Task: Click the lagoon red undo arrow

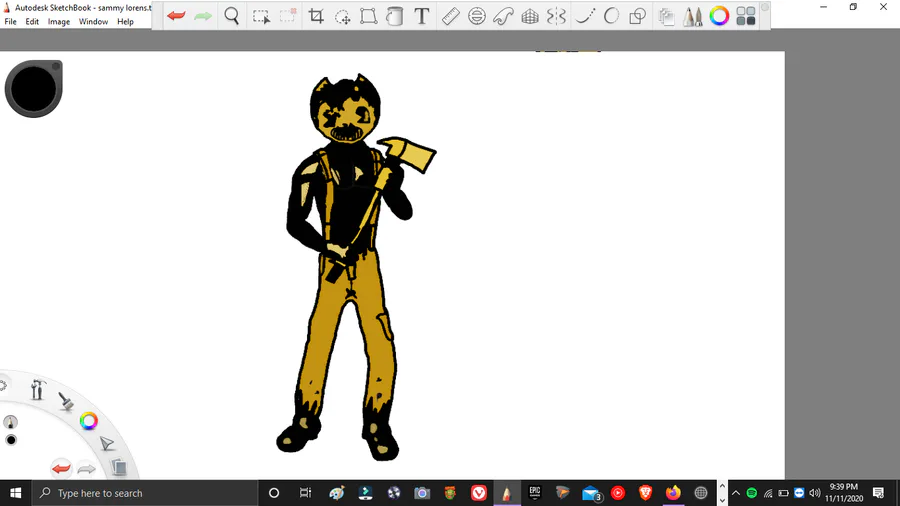Action: click(x=61, y=469)
